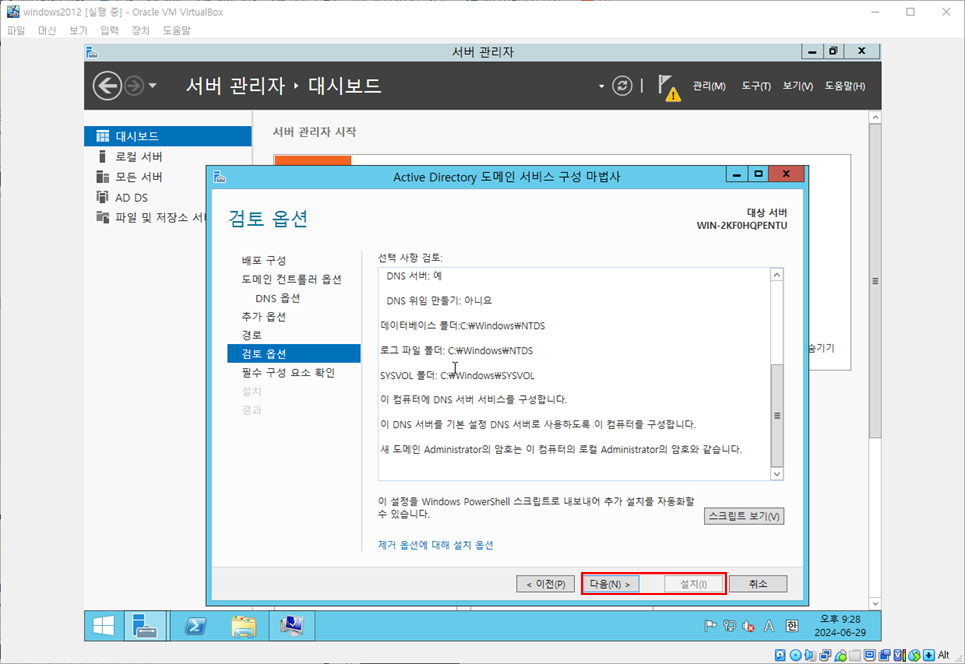This screenshot has height=664, width=965.
Task: Click VirtualBox hard disk status icon
Action: 780,655
